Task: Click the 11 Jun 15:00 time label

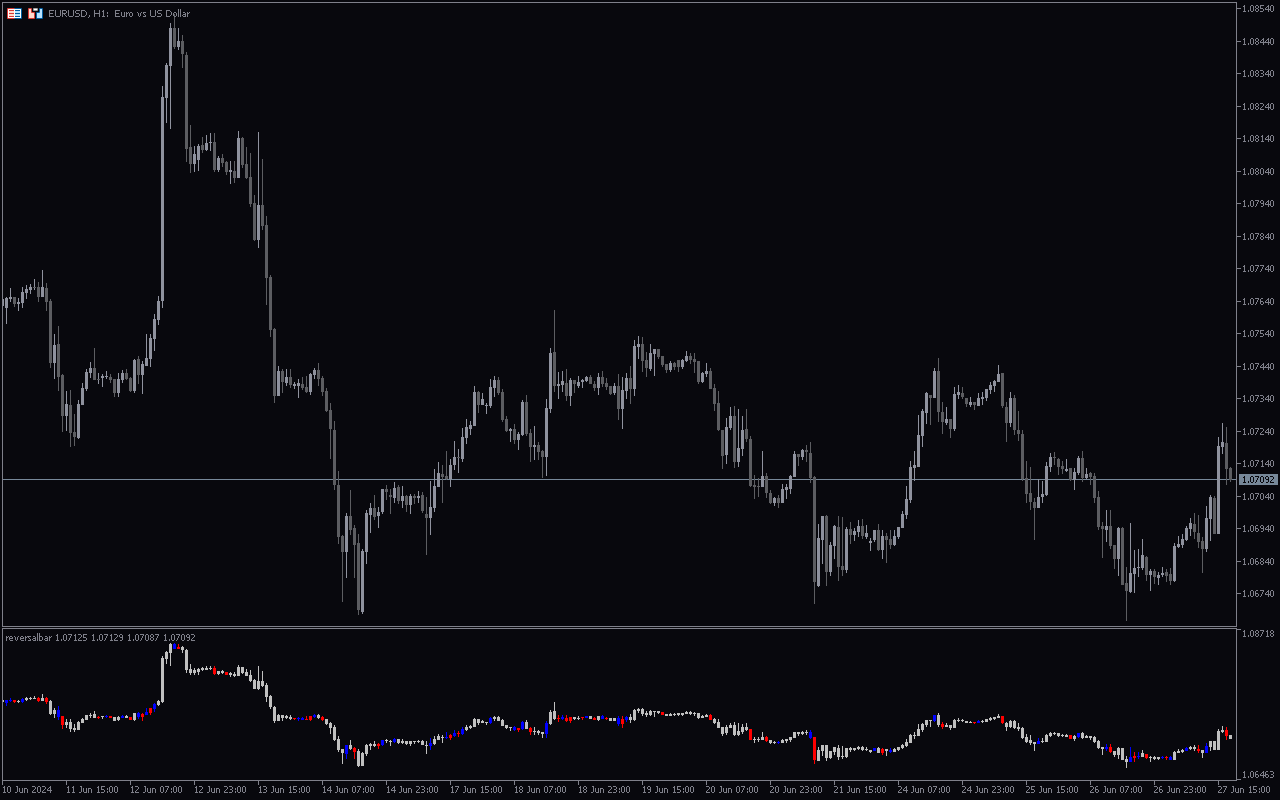Action: [92, 790]
